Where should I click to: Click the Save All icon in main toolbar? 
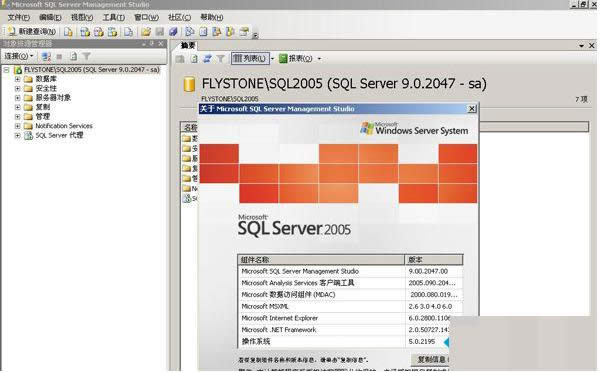click(173, 32)
